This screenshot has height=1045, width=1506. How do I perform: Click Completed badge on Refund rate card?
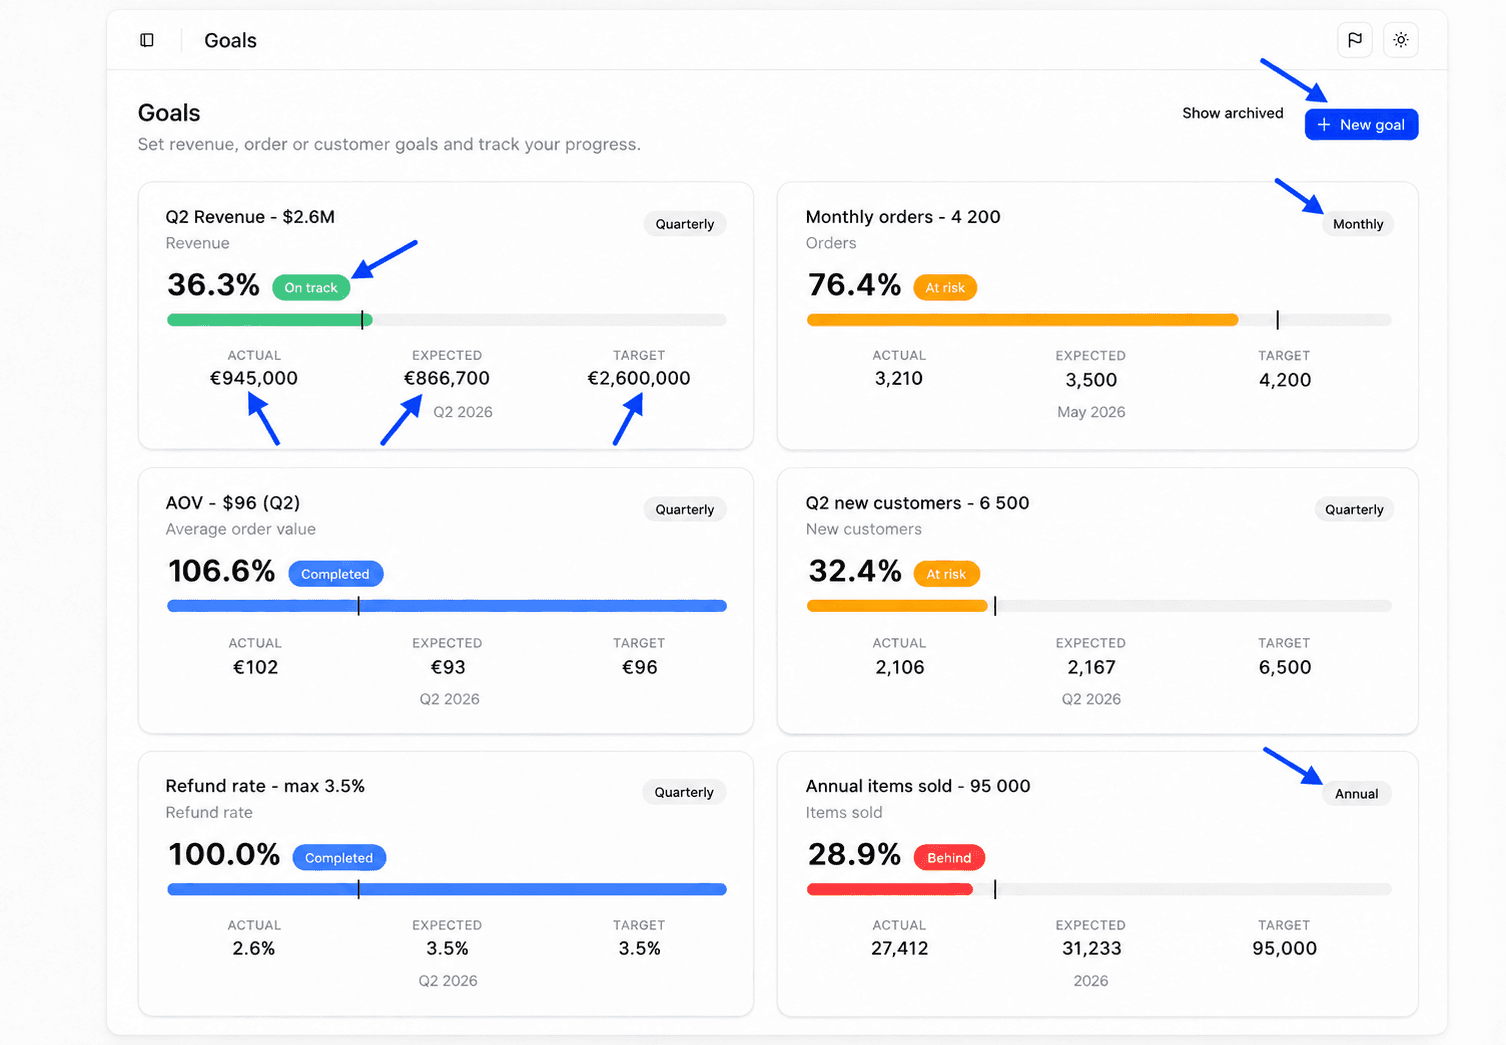pos(339,858)
